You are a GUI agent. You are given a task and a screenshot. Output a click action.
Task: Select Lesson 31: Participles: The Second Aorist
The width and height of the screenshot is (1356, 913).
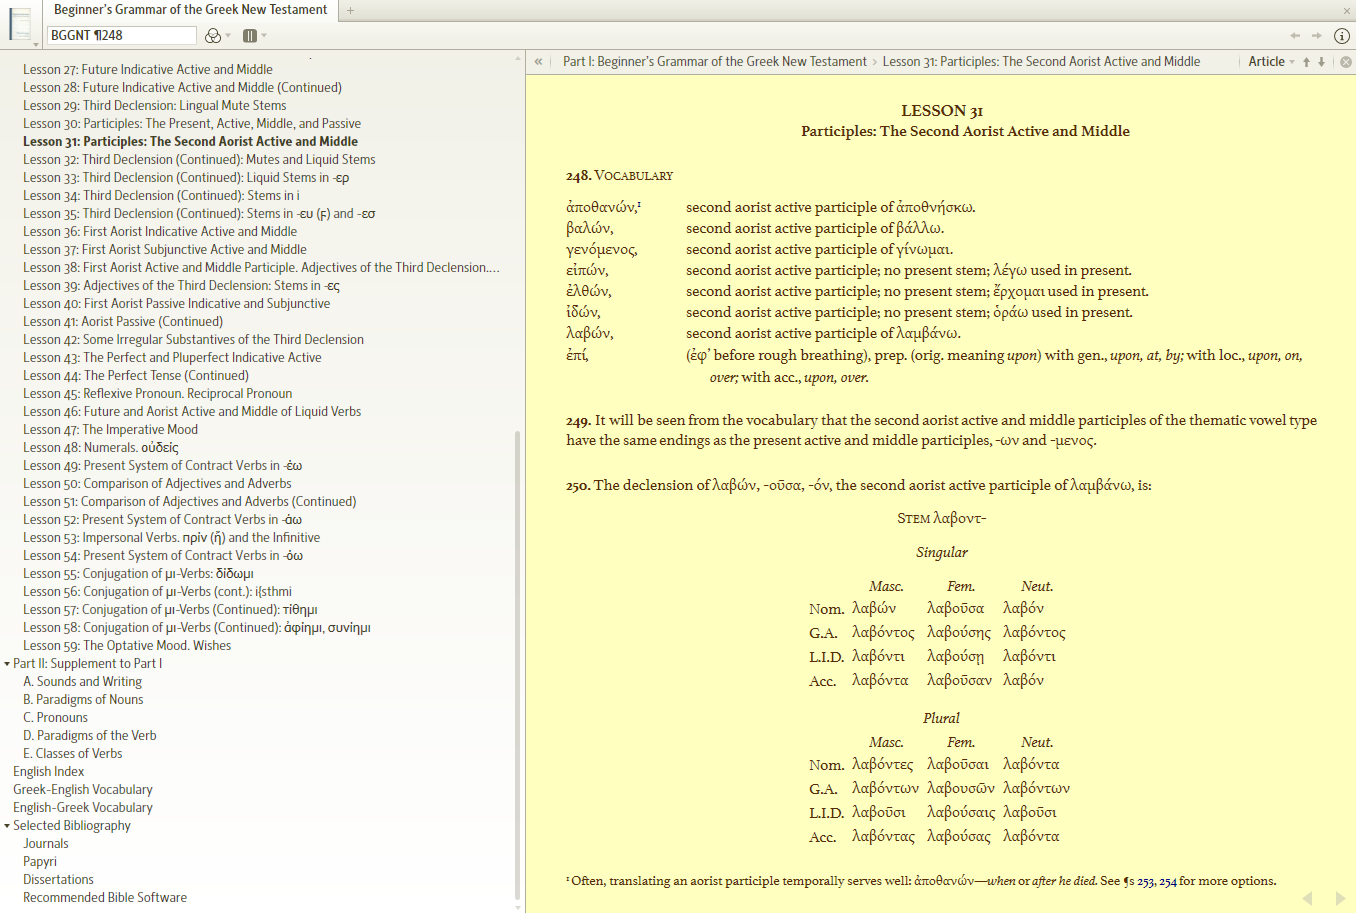[191, 142]
